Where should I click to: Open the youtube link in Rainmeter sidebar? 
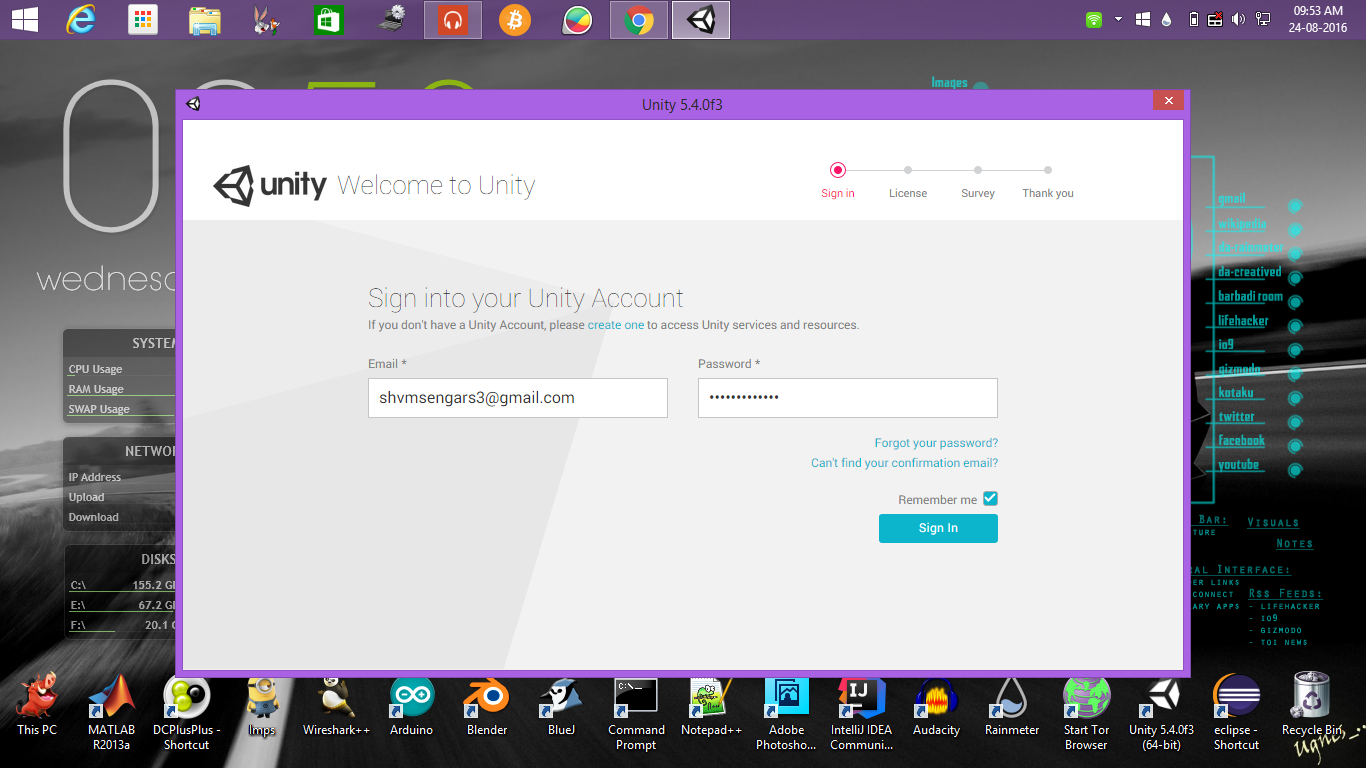click(1238, 465)
